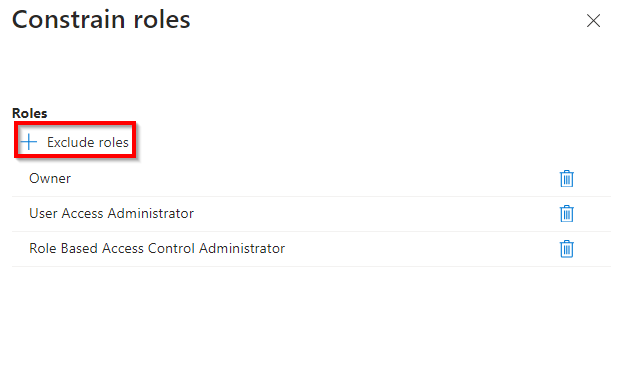Trash the second listed role

click(x=566, y=213)
